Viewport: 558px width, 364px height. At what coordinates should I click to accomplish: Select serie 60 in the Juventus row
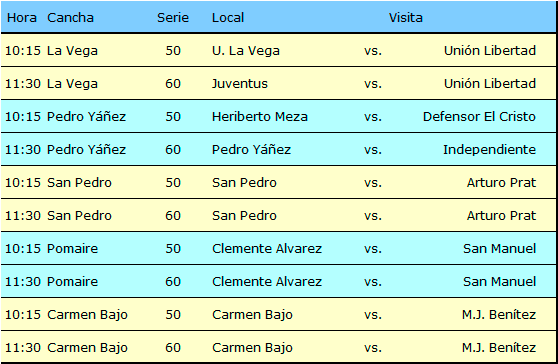pyautogui.click(x=173, y=84)
